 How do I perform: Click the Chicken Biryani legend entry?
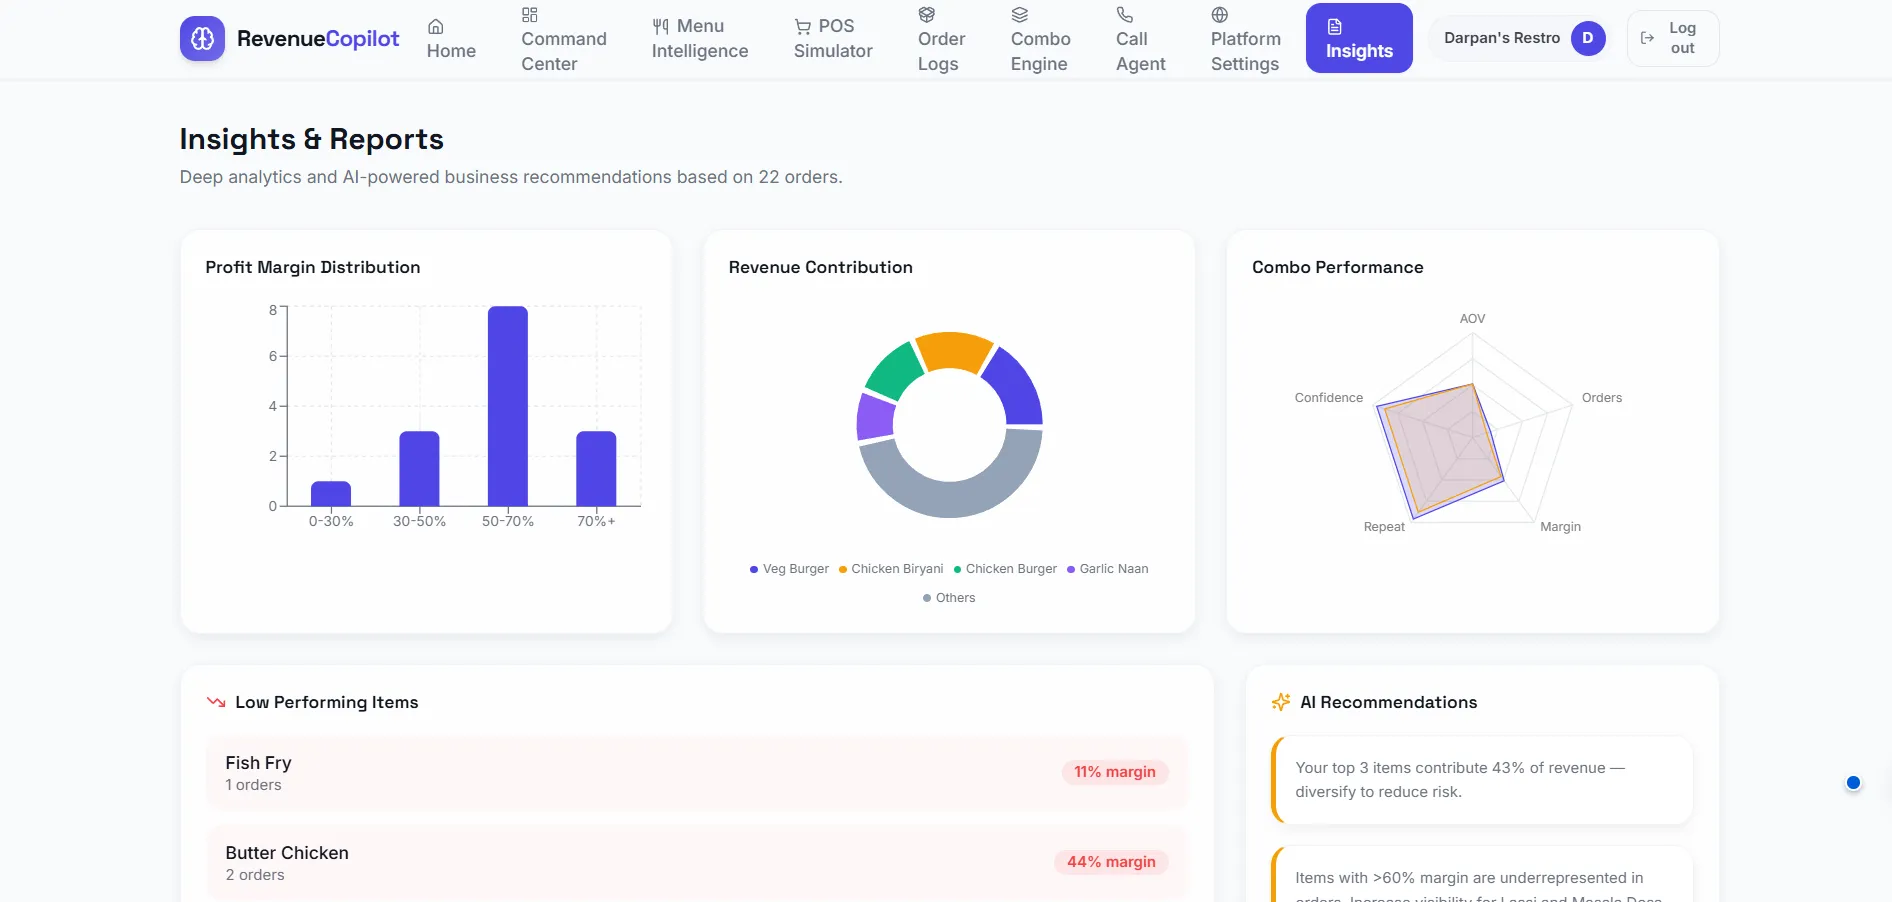pos(891,569)
